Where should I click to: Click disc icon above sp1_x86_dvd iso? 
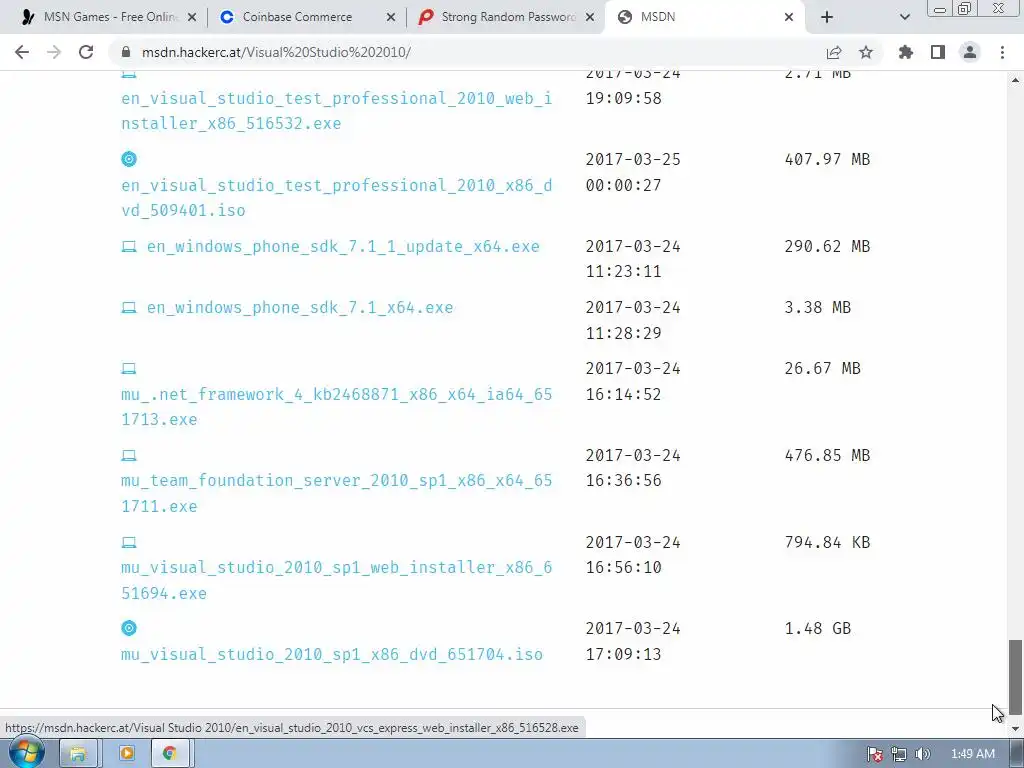(x=129, y=628)
